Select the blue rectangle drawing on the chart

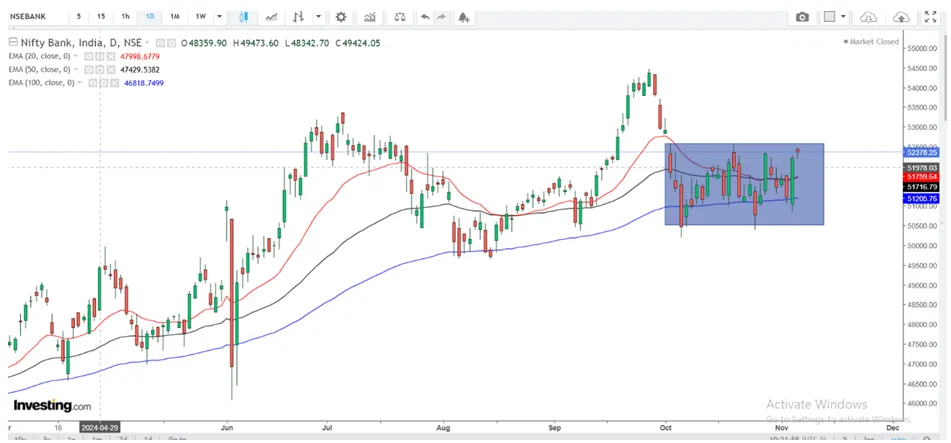tap(744, 184)
